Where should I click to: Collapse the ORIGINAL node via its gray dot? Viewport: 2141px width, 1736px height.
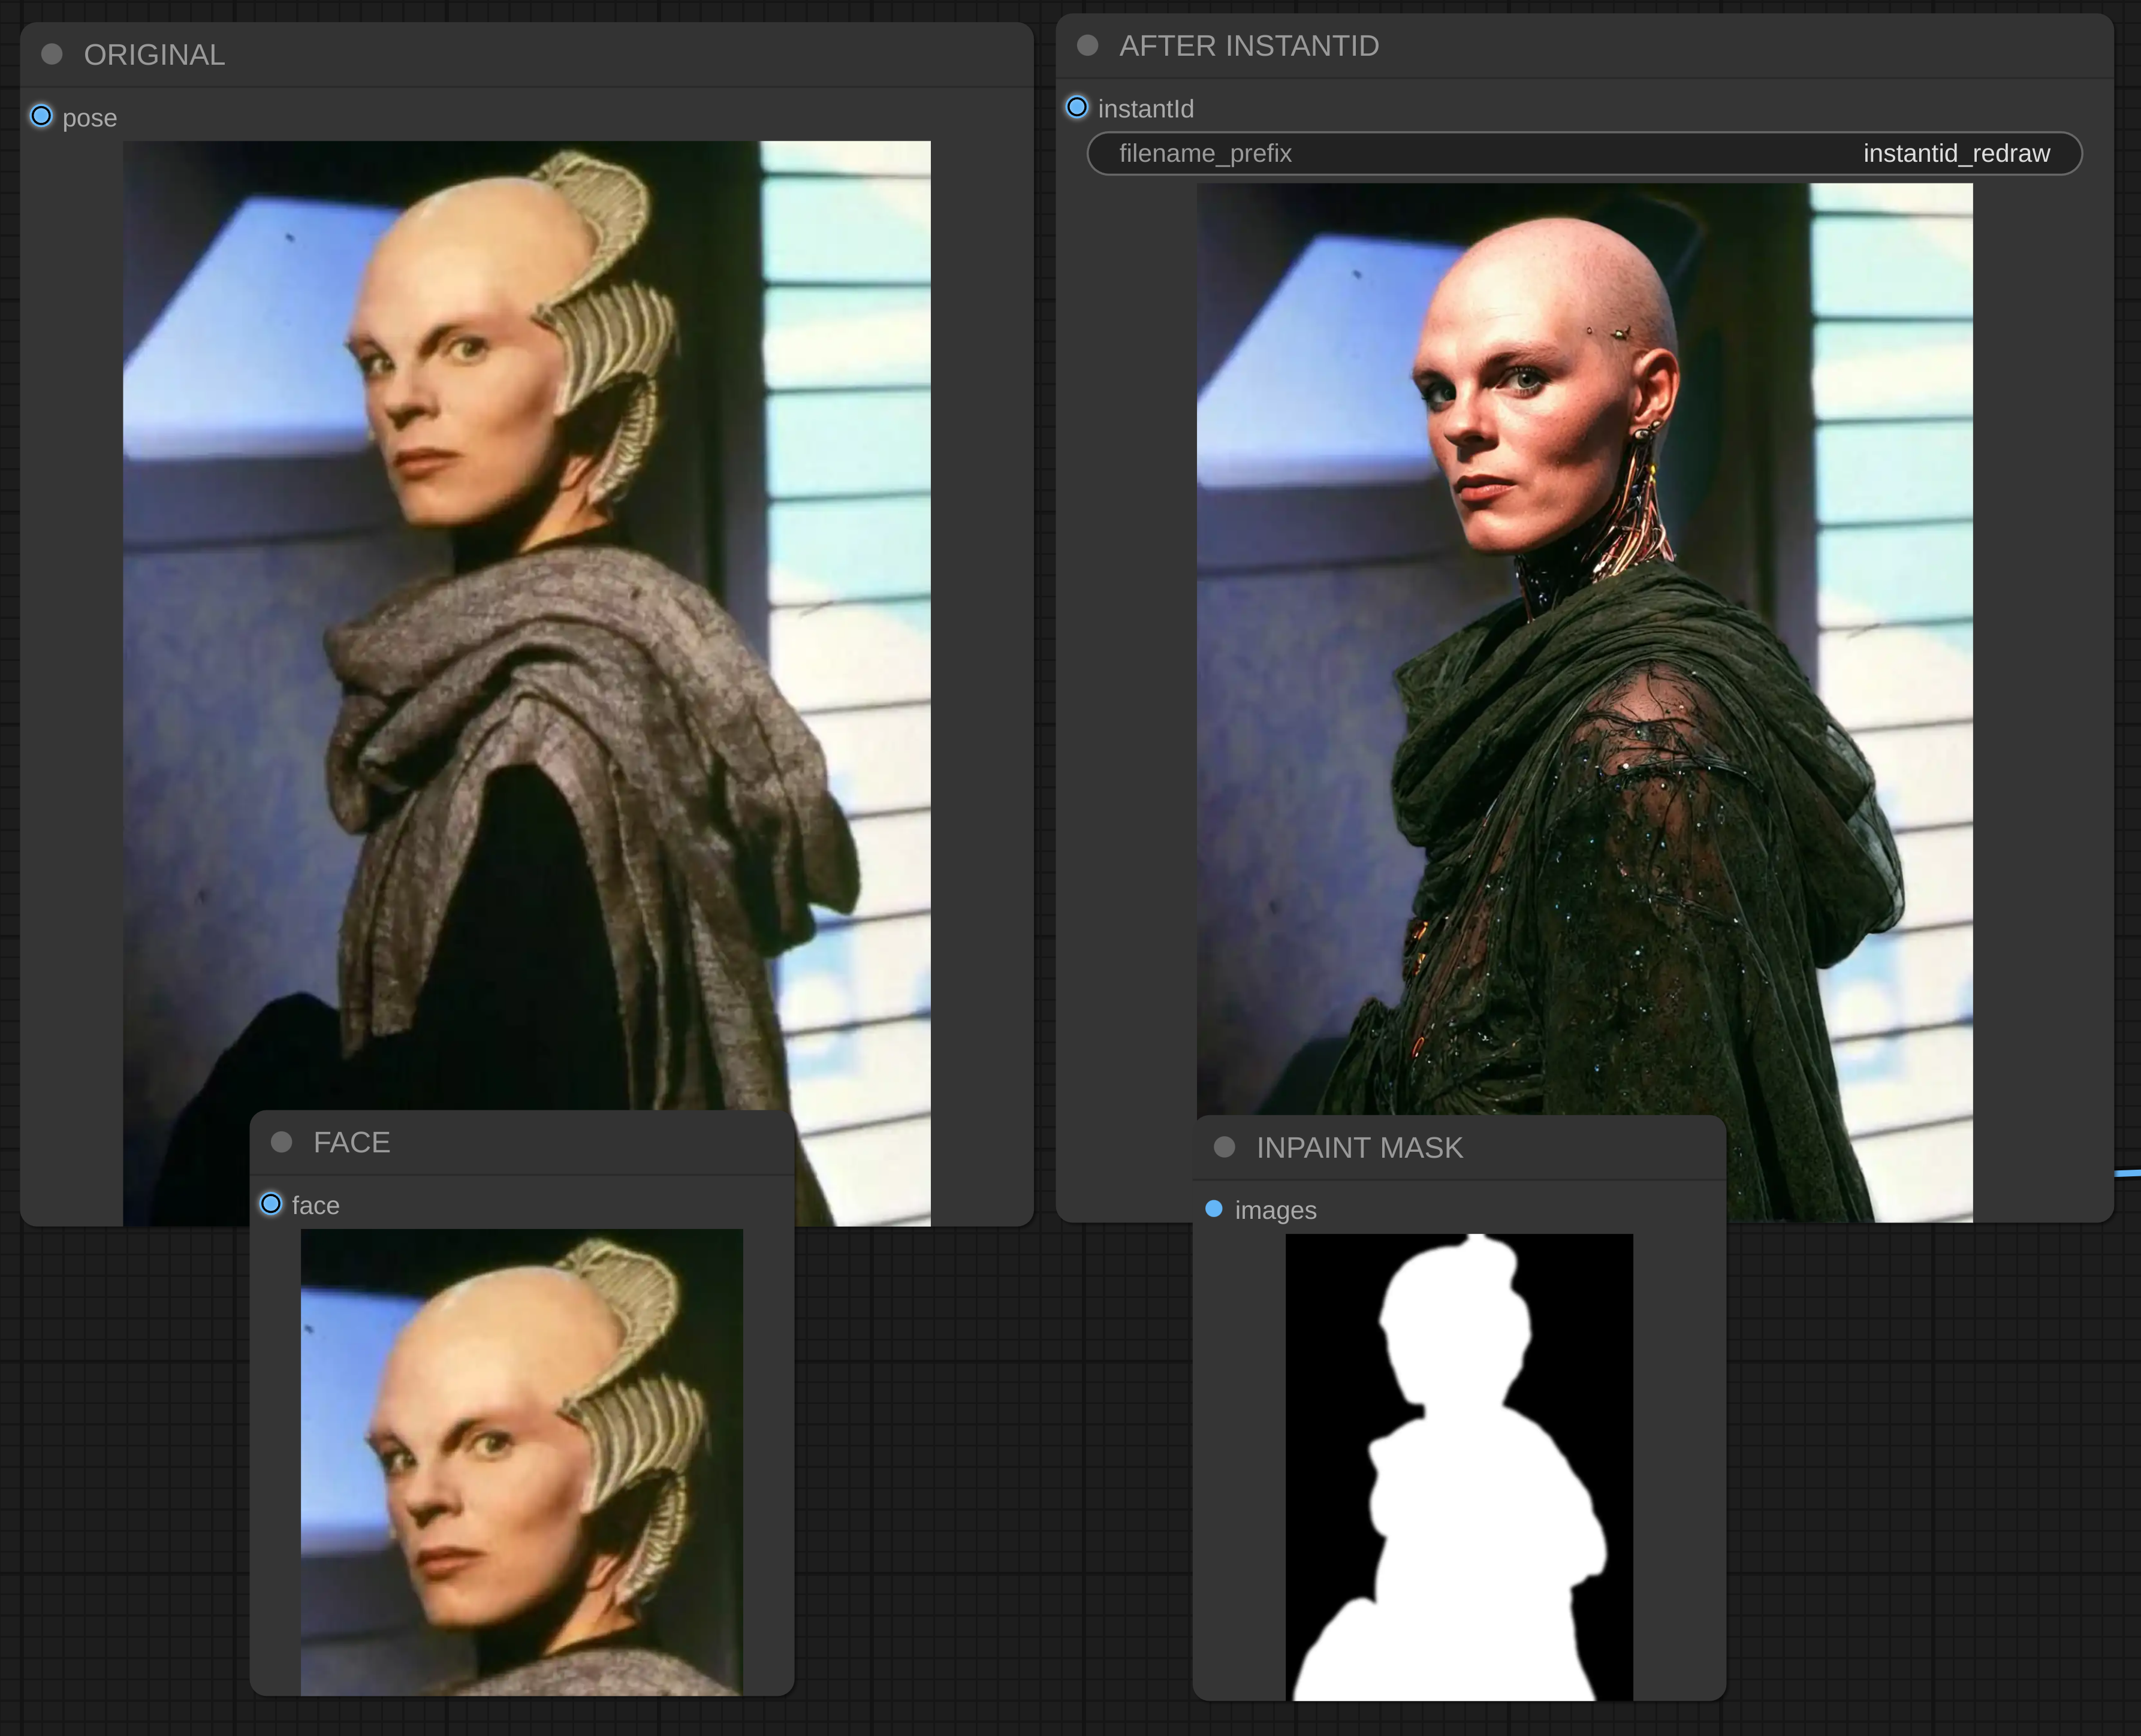pos(52,54)
